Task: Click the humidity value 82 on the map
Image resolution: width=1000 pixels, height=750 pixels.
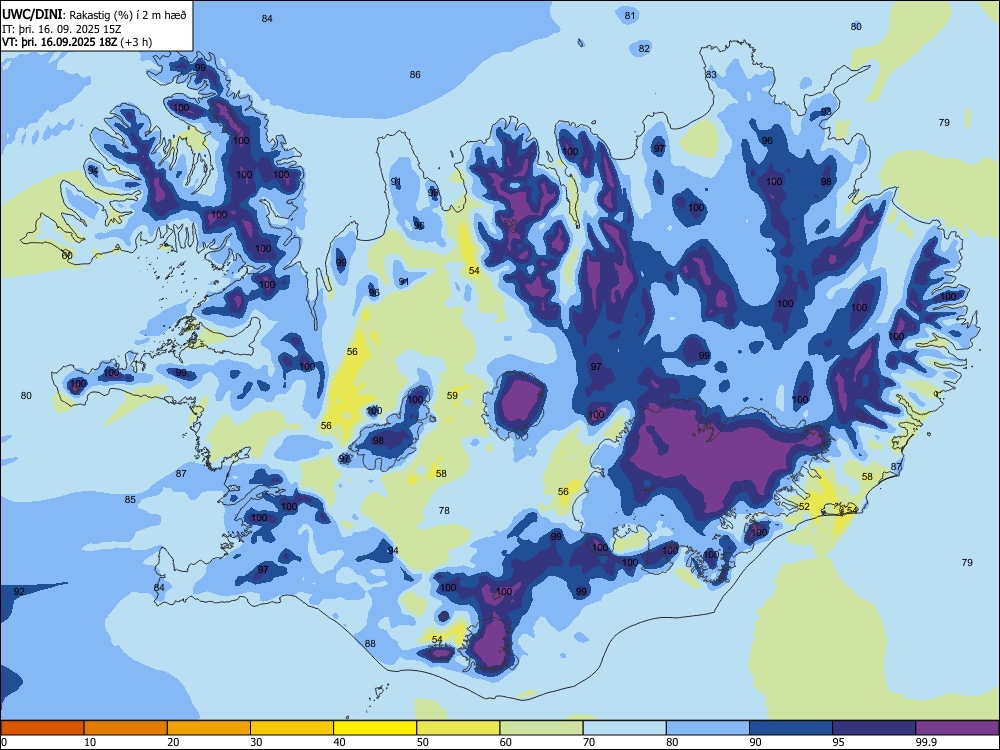Action: [x=644, y=48]
